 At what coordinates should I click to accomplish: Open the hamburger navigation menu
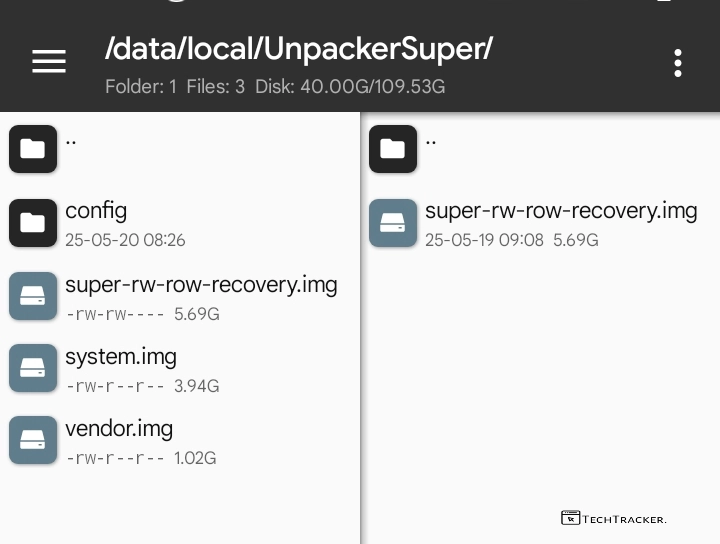(48, 62)
